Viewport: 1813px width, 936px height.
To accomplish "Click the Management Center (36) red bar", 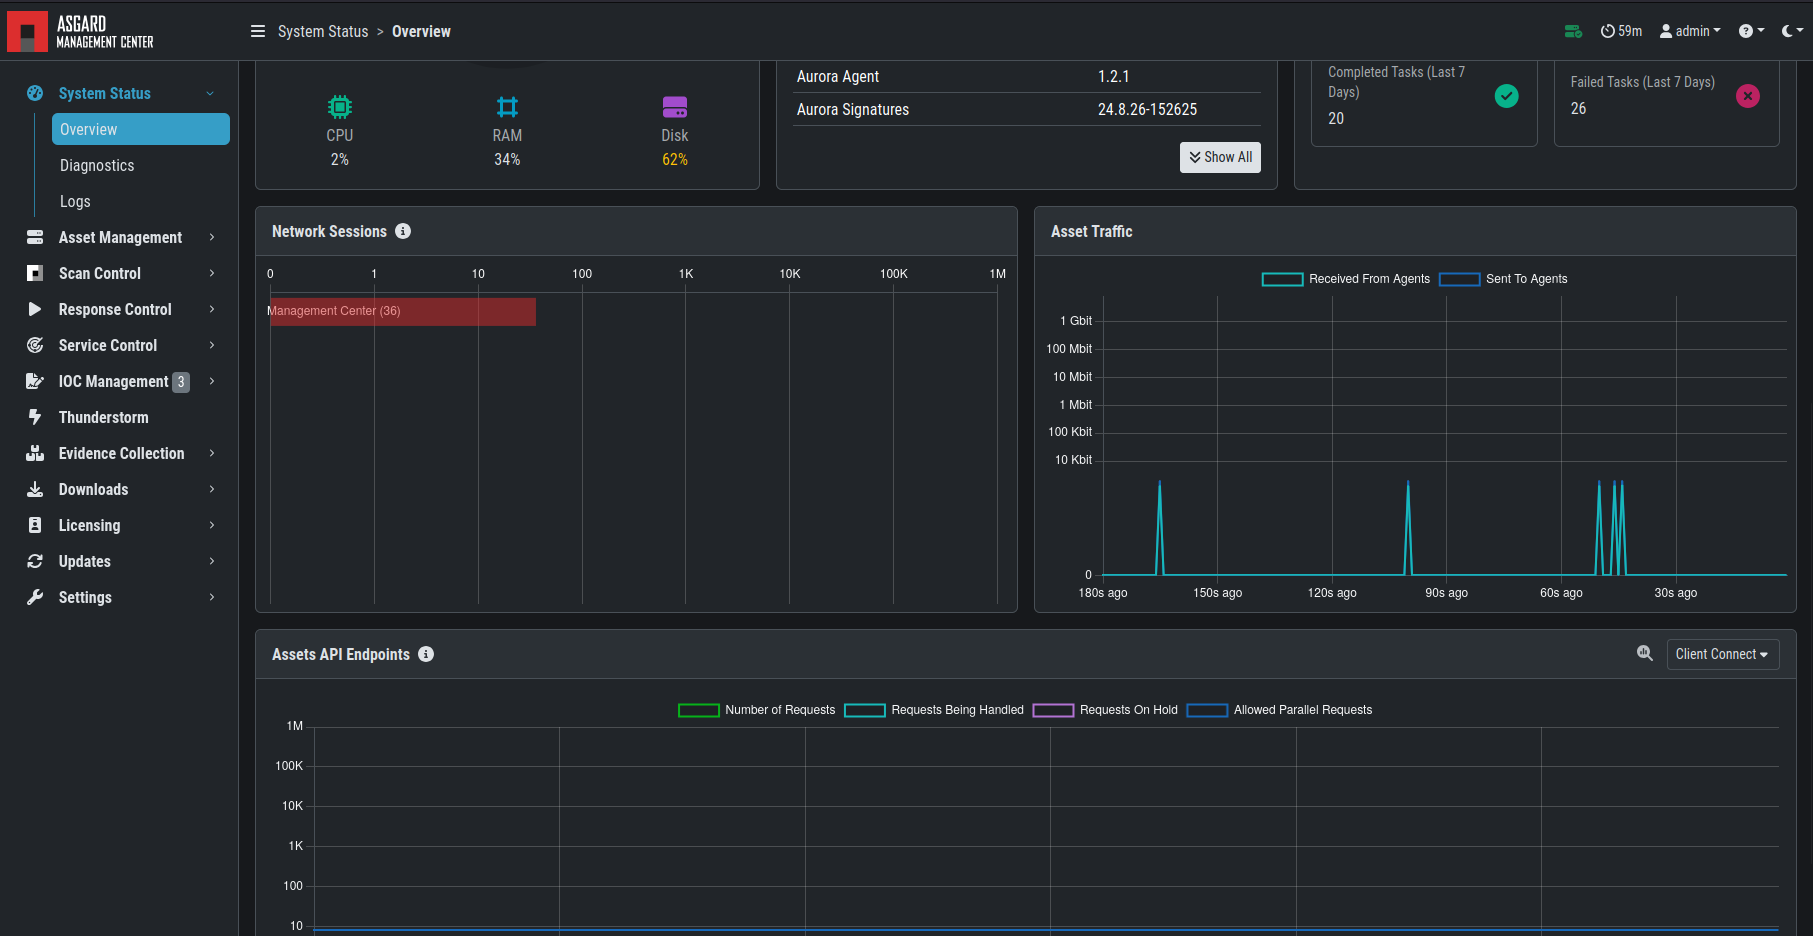I will [402, 311].
